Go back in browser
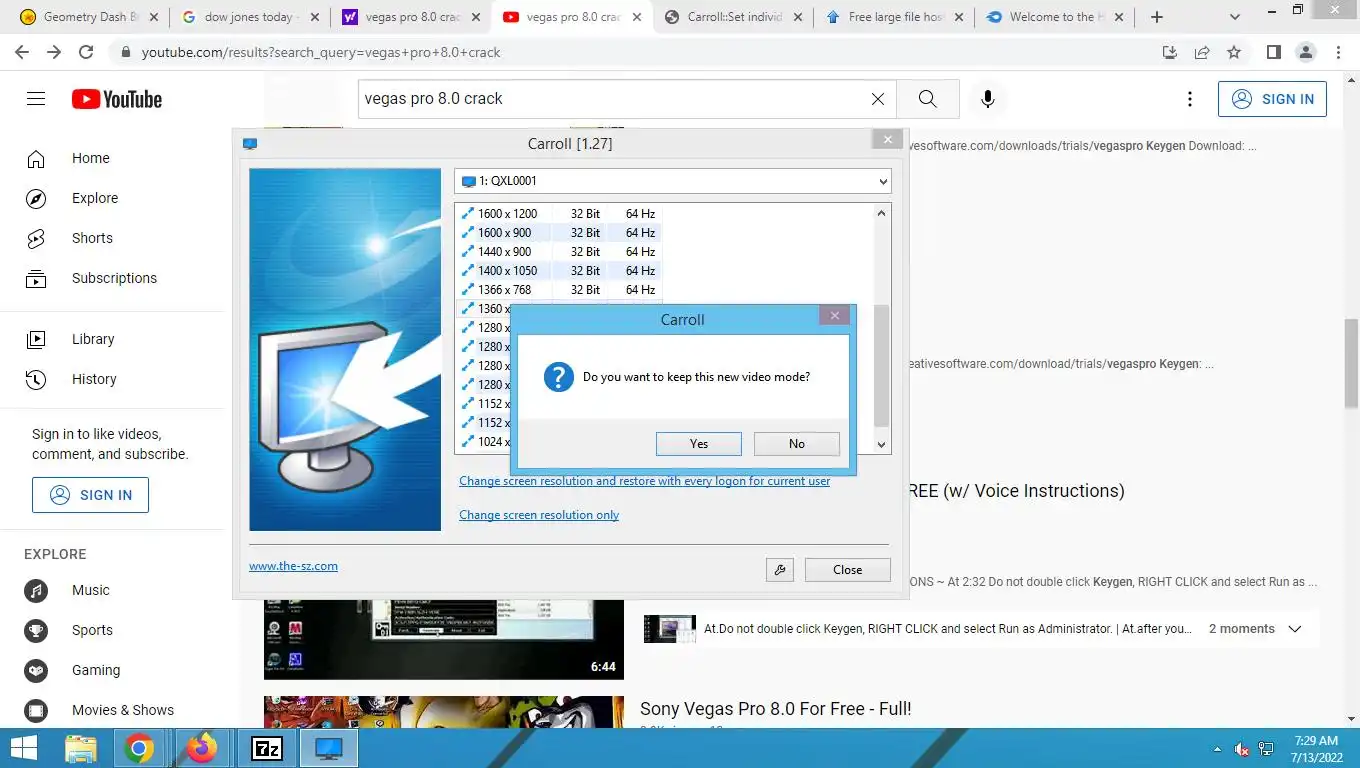The height and width of the screenshot is (768, 1360). pos(22,52)
